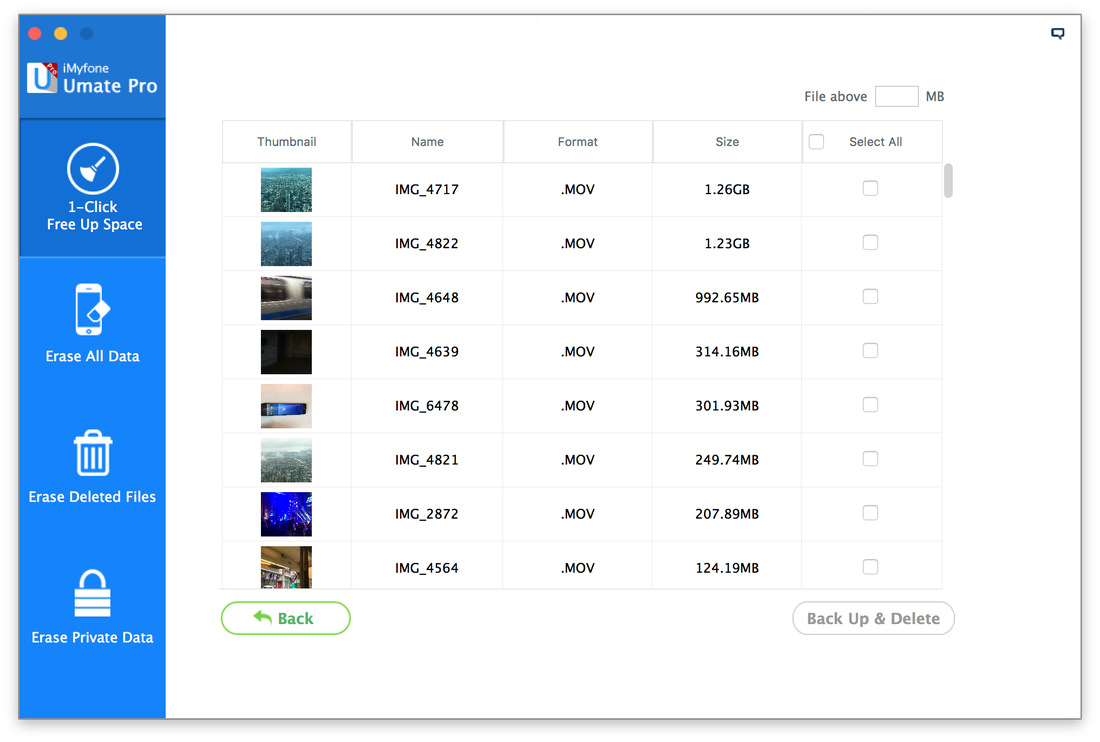This screenshot has height=742, width=1100.
Task: Check the box for IMG_6478
Action: [870, 405]
